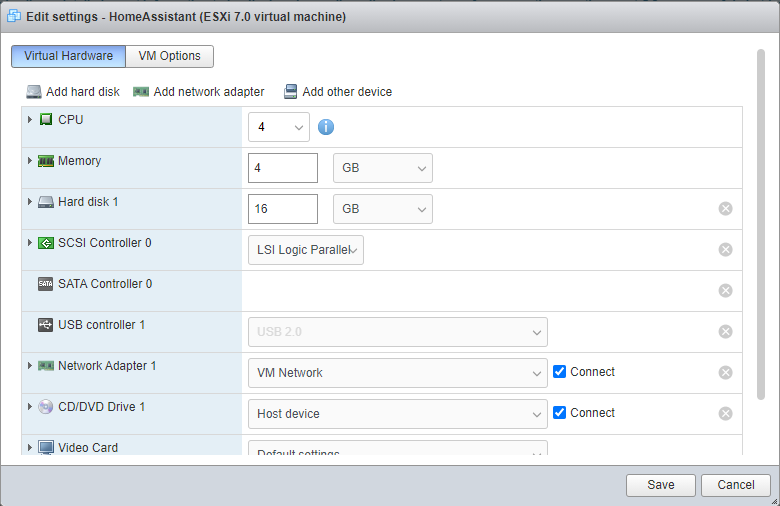Image resolution: width=780 pixels, height=506 pixels.
Task: Click the CD/DVD Drive 1 disc icon
Action: tap(46, 407)
